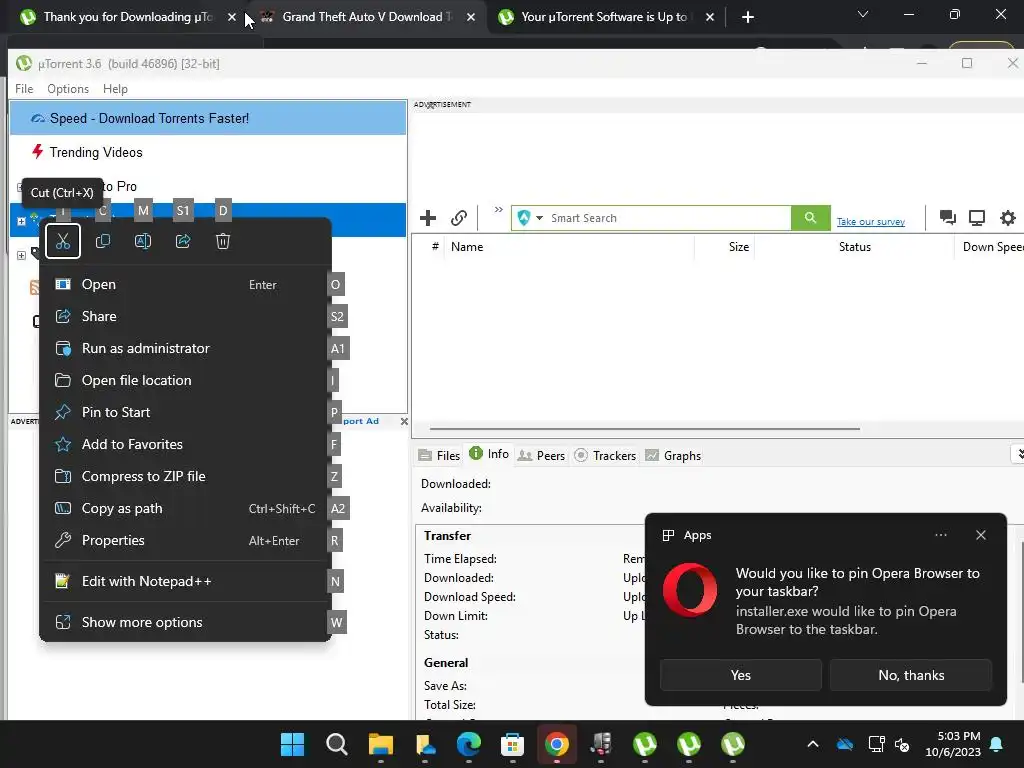Choose Edit with Notepad++

(185, 581)
